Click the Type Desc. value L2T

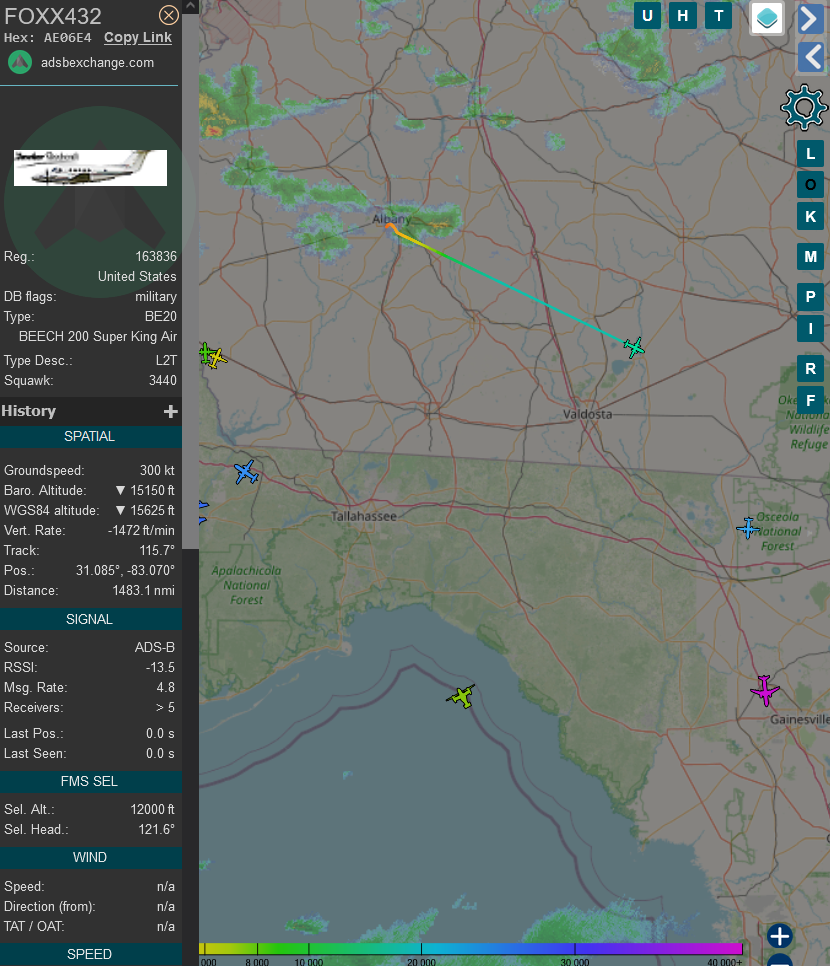point(166,360)
